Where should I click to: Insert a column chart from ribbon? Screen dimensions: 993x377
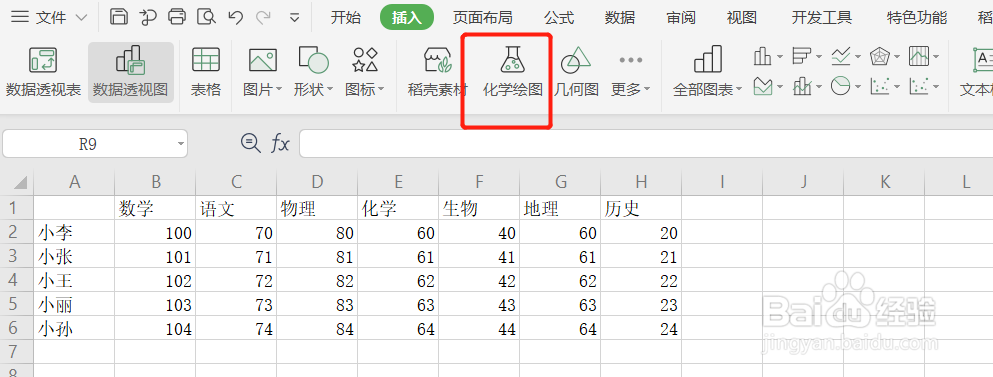[x=762, y=57]
